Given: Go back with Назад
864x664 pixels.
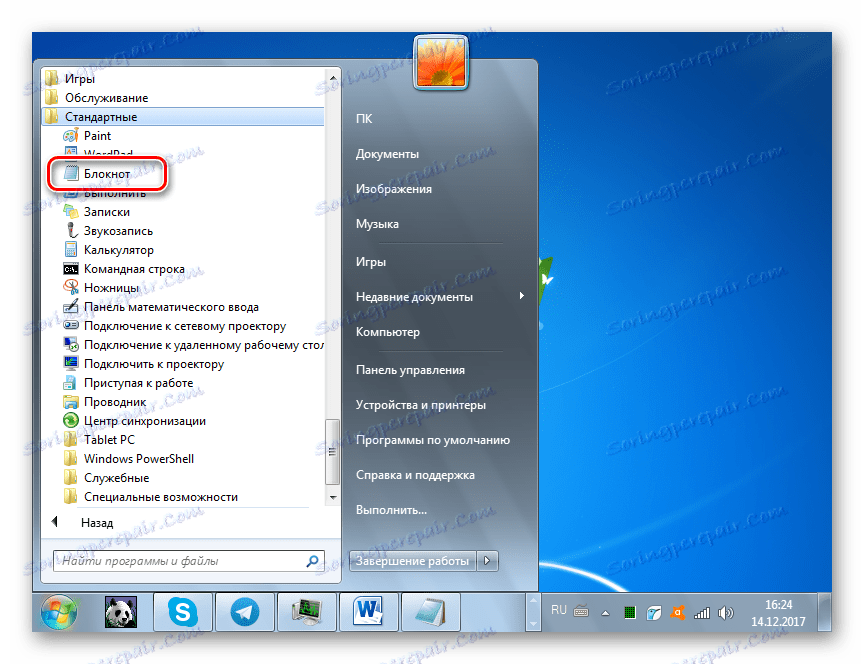Looking at the screenshot, I should 83,522.
